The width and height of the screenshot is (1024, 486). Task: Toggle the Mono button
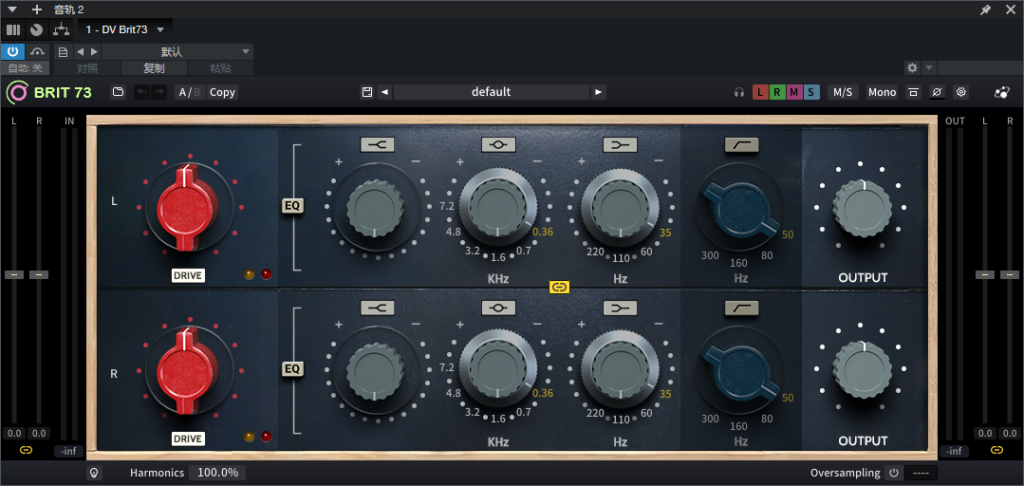click(882, 92)
